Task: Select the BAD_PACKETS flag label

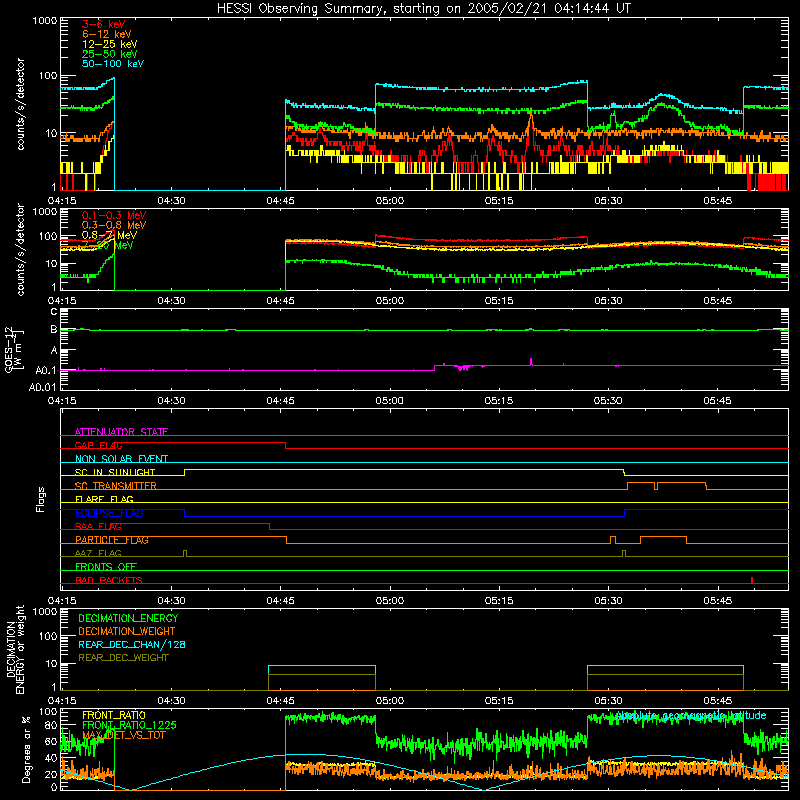Action: pyautogui.click(x=109, y=580)
